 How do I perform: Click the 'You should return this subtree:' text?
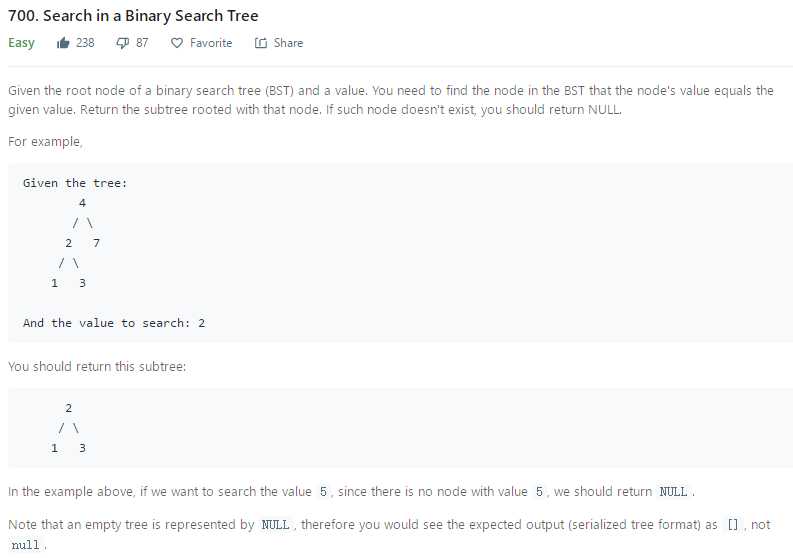click(97, 366)
